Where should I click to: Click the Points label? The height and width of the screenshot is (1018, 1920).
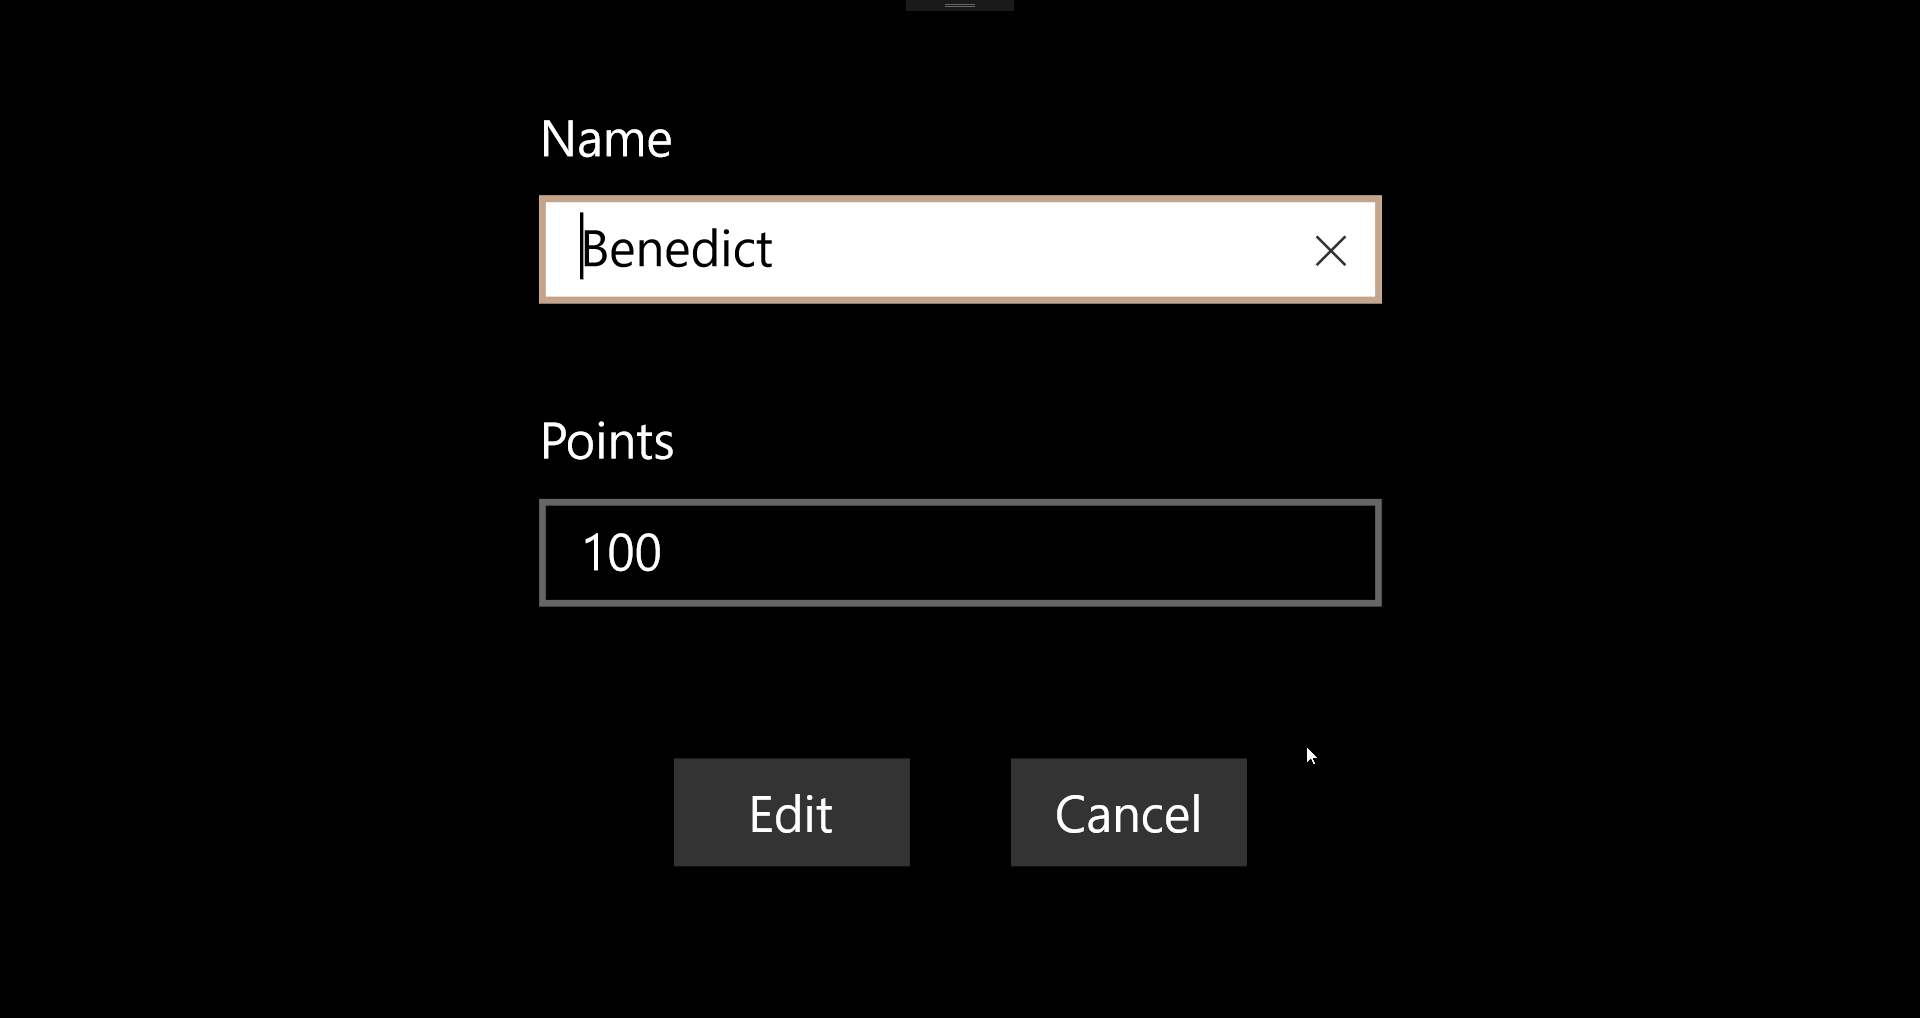pyautogui.click(x=606, y=441)
